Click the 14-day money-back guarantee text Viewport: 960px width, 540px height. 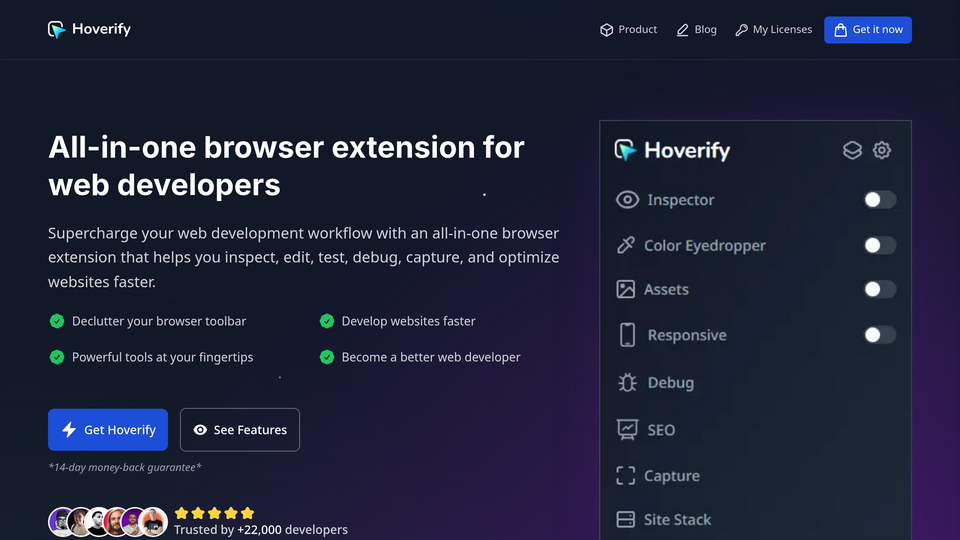point(125,467)
